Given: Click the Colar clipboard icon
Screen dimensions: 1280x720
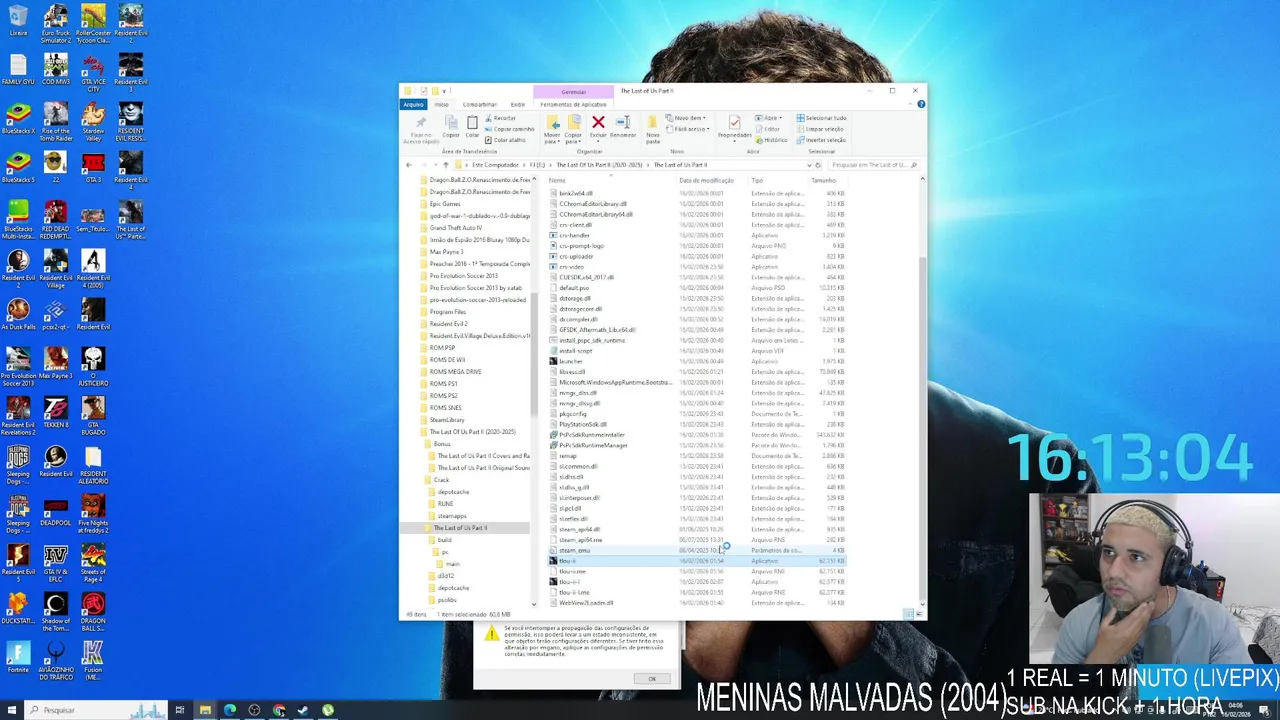Looking at the screenshot, I should click(472, 123).
